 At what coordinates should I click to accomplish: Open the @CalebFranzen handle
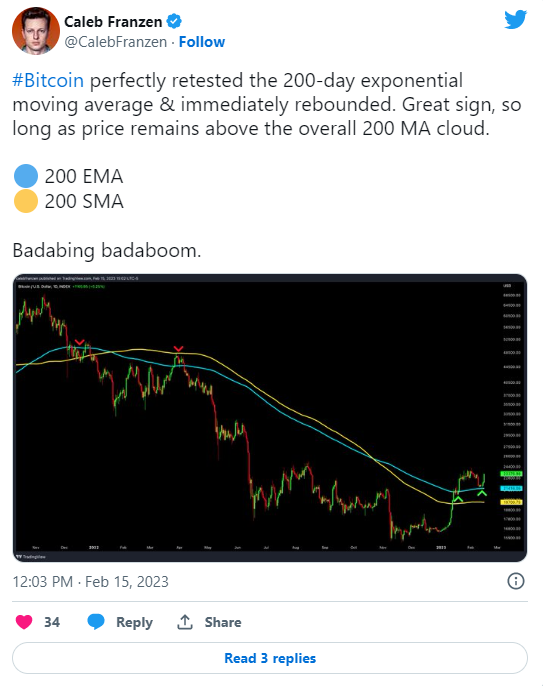(x=116, y=42)
